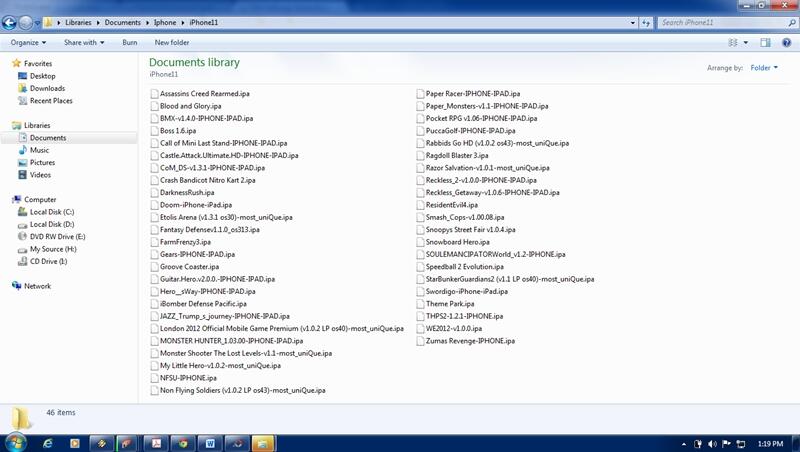
Task: Show the preview pane
Action: pos(765,43)
